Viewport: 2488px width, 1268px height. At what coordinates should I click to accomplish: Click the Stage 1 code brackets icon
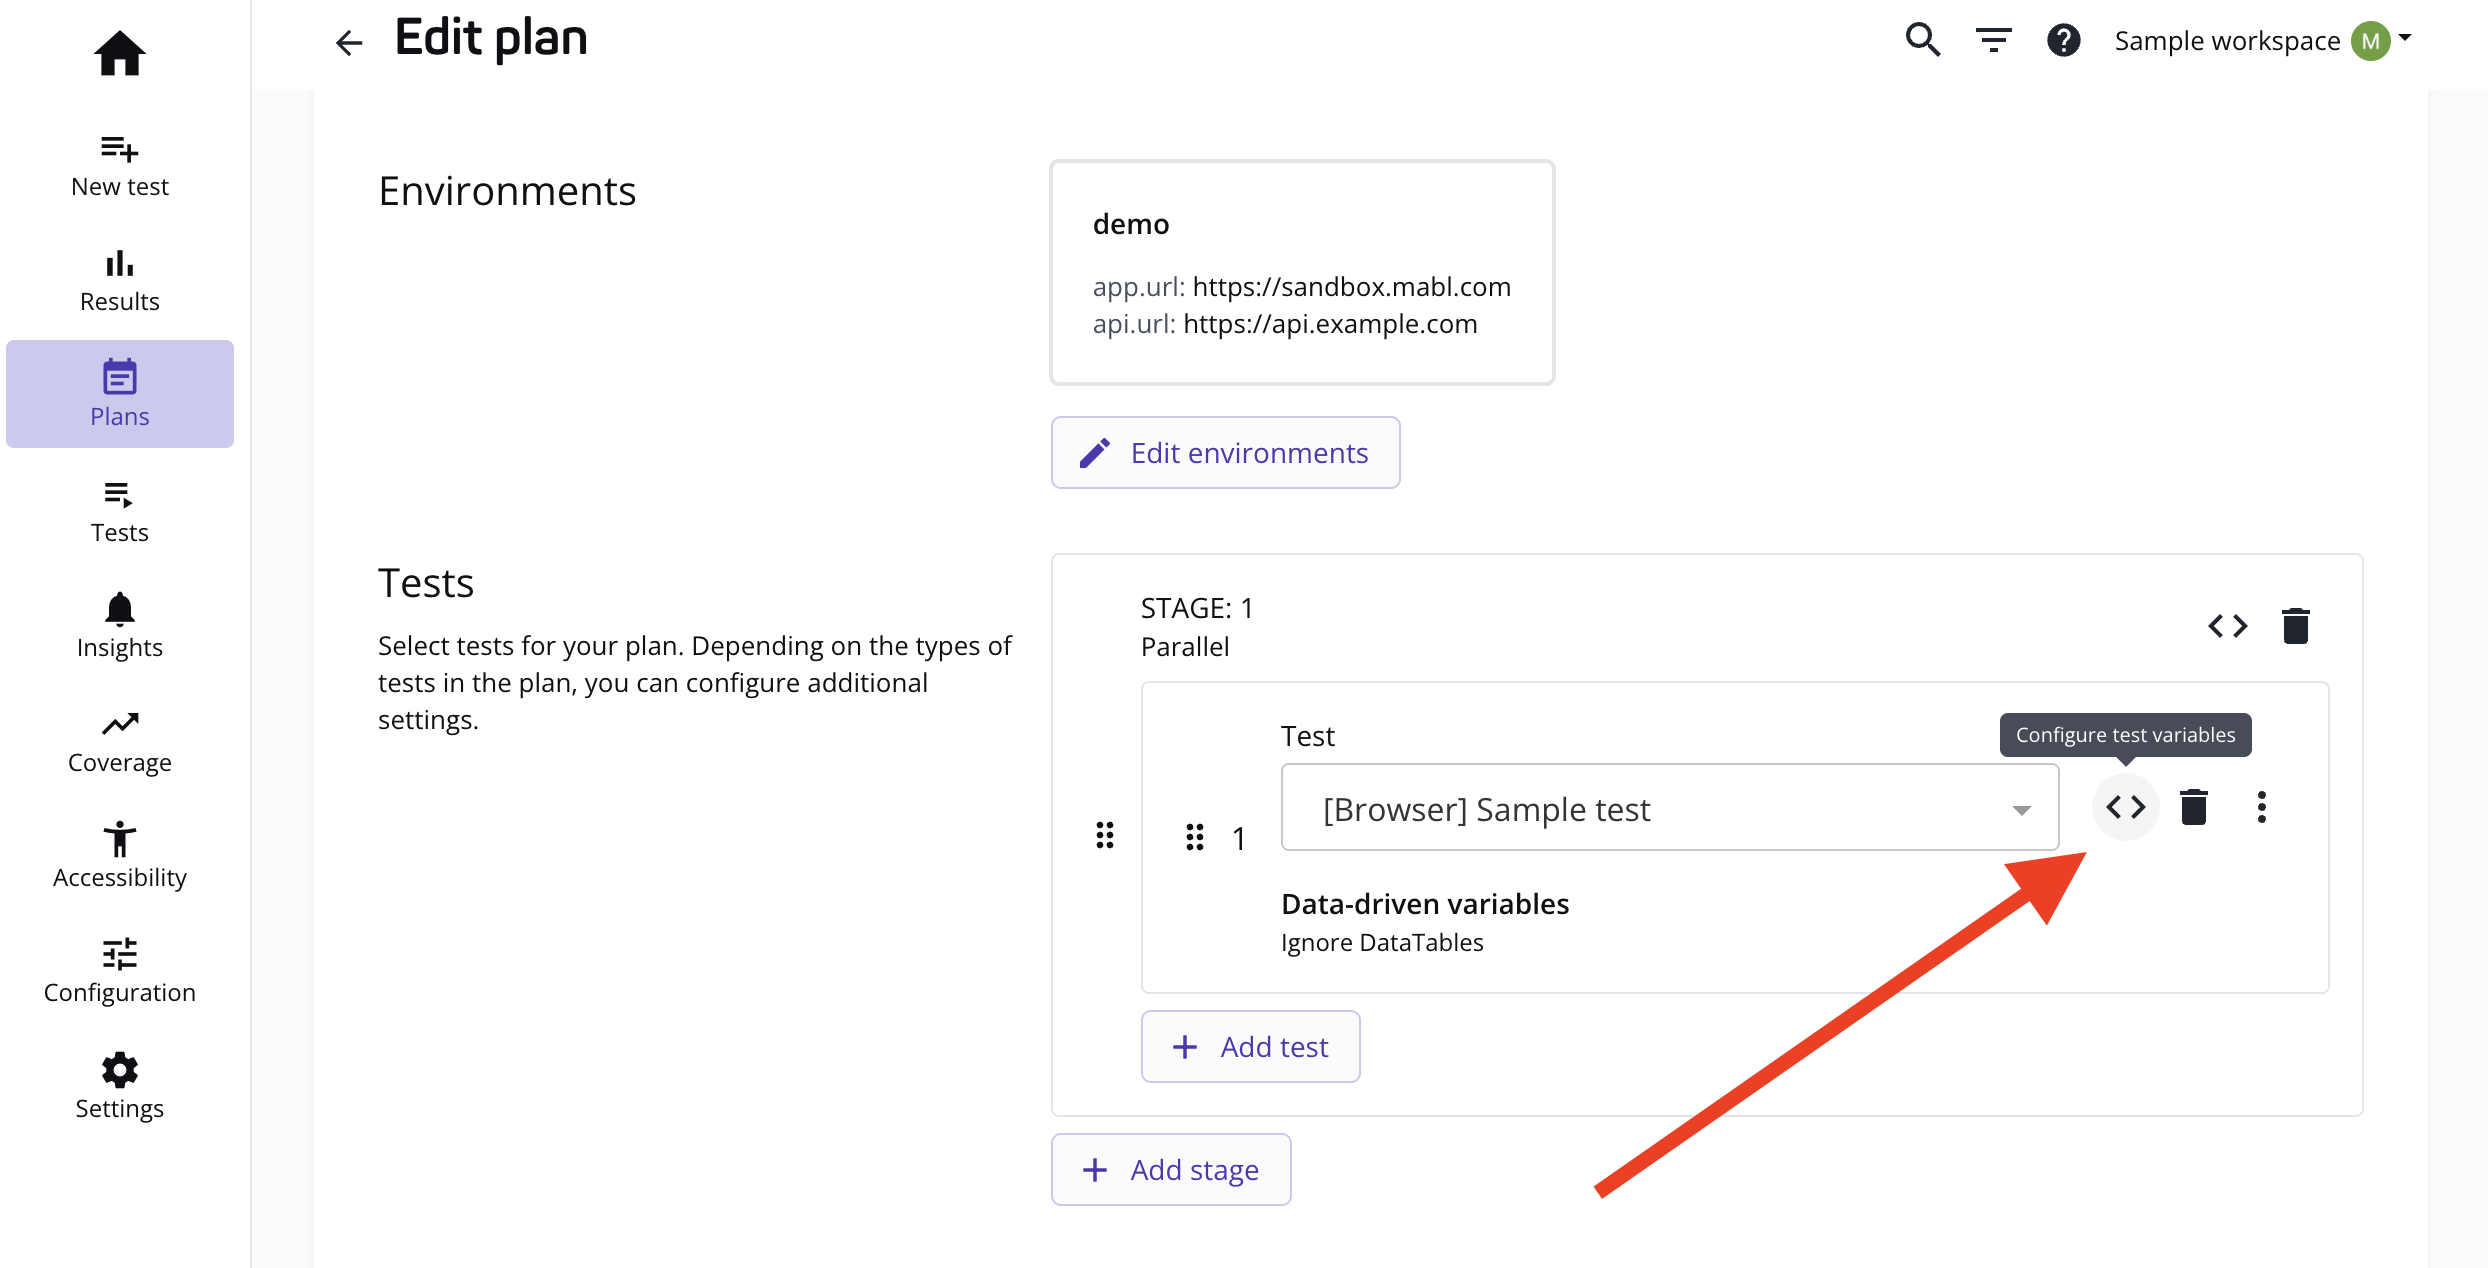tap(2227, 626)
